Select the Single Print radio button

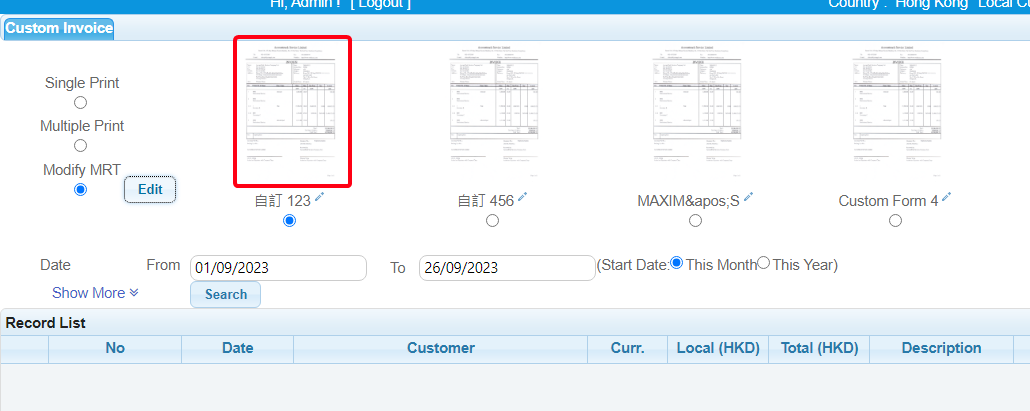(x=81, y=102)
